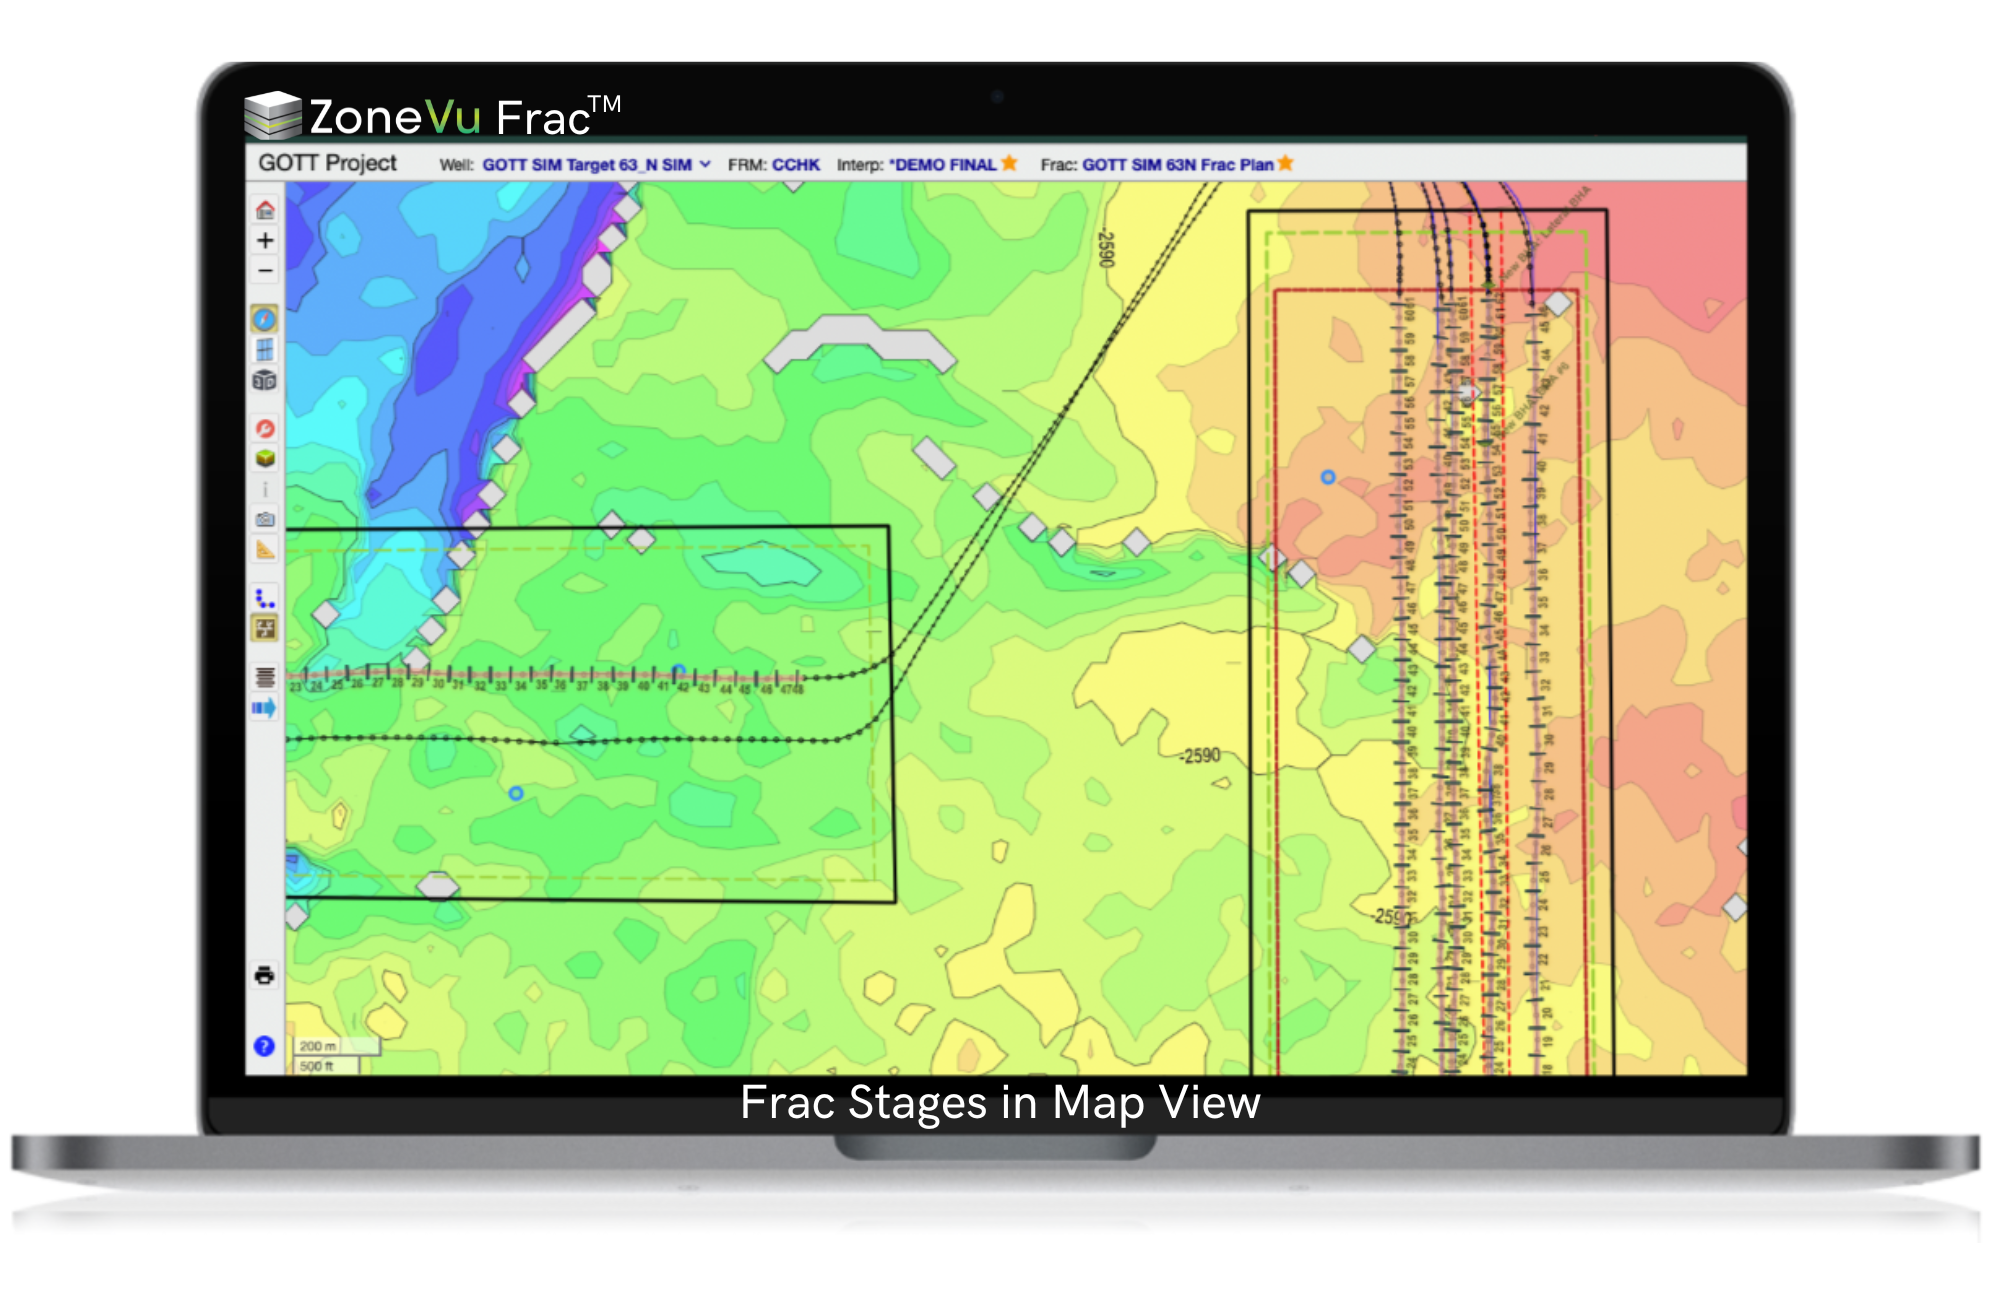Select the triangle ruler measure tool
Image resolution: width=2000 pixels, height=1294 pixels.
pyautogui.click(x=265, y=550)
